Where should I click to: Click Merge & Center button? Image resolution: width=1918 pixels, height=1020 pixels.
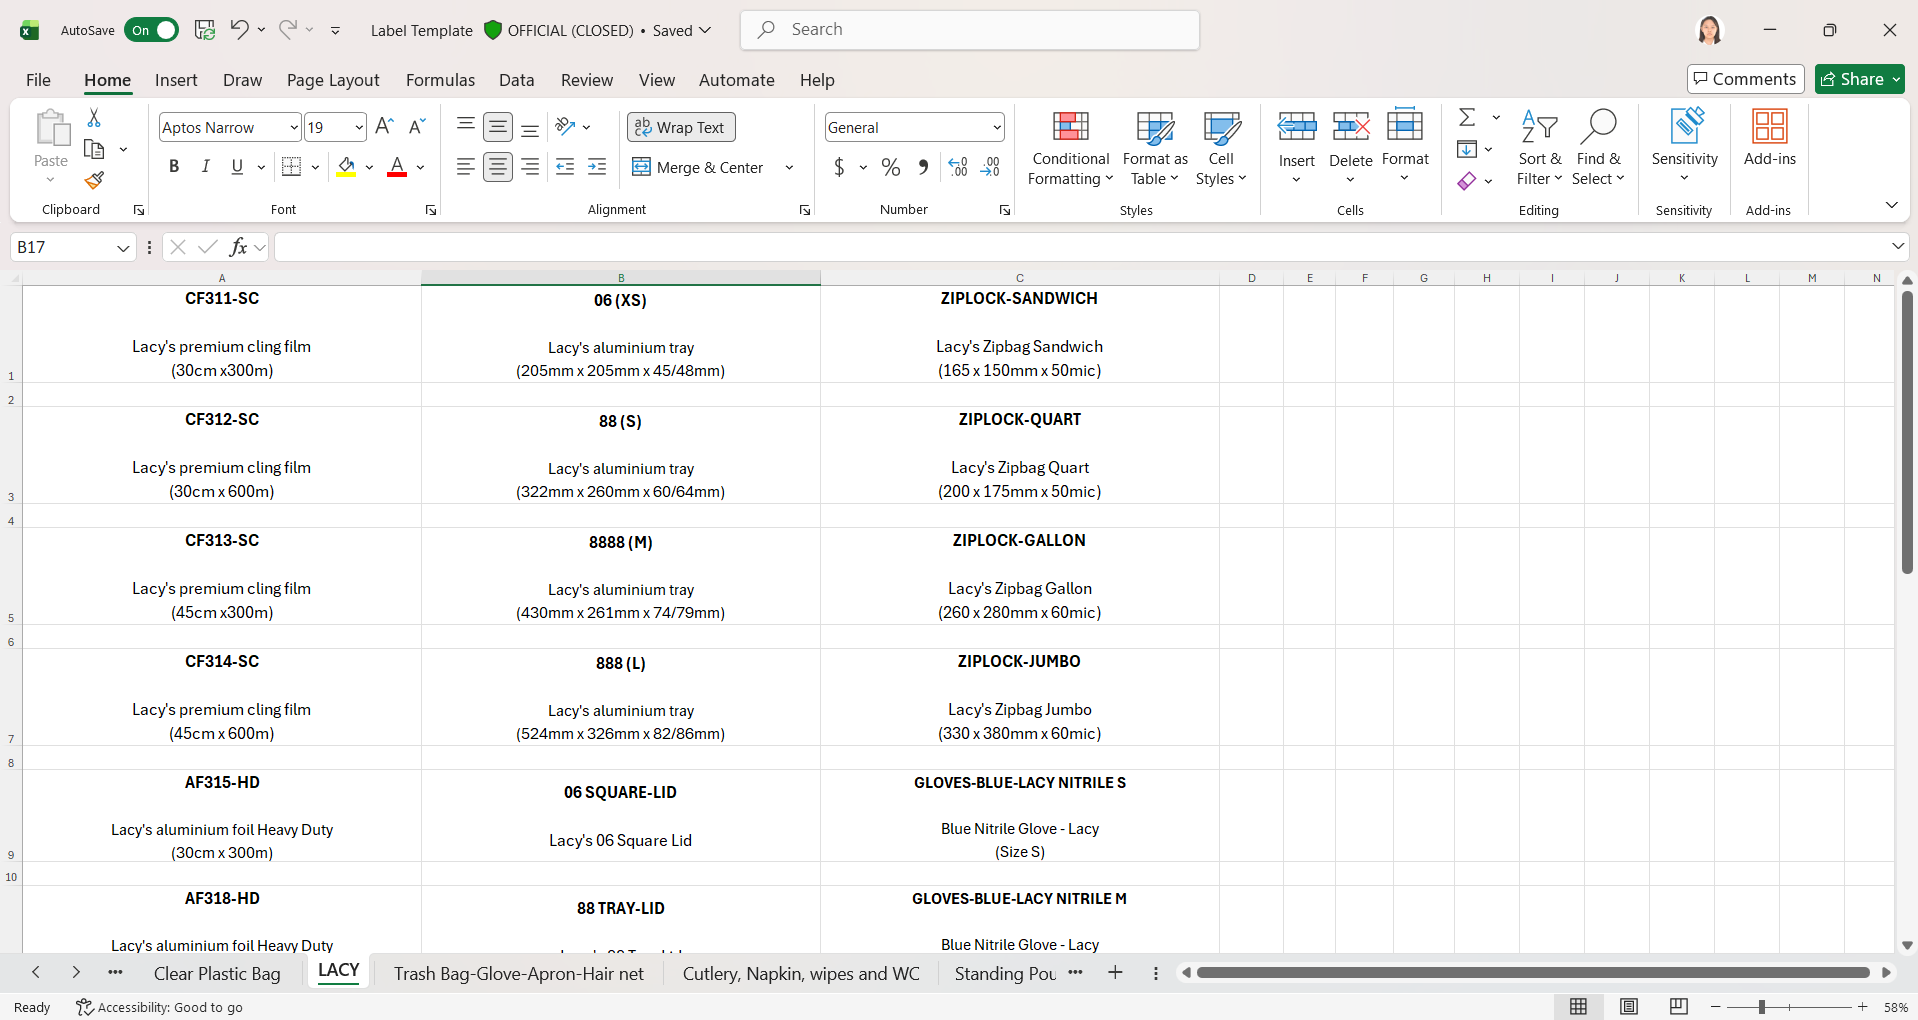697,167
